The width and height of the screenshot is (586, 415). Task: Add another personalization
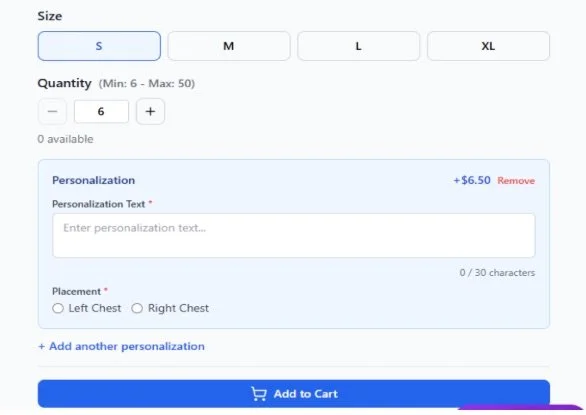click(121, 346)
